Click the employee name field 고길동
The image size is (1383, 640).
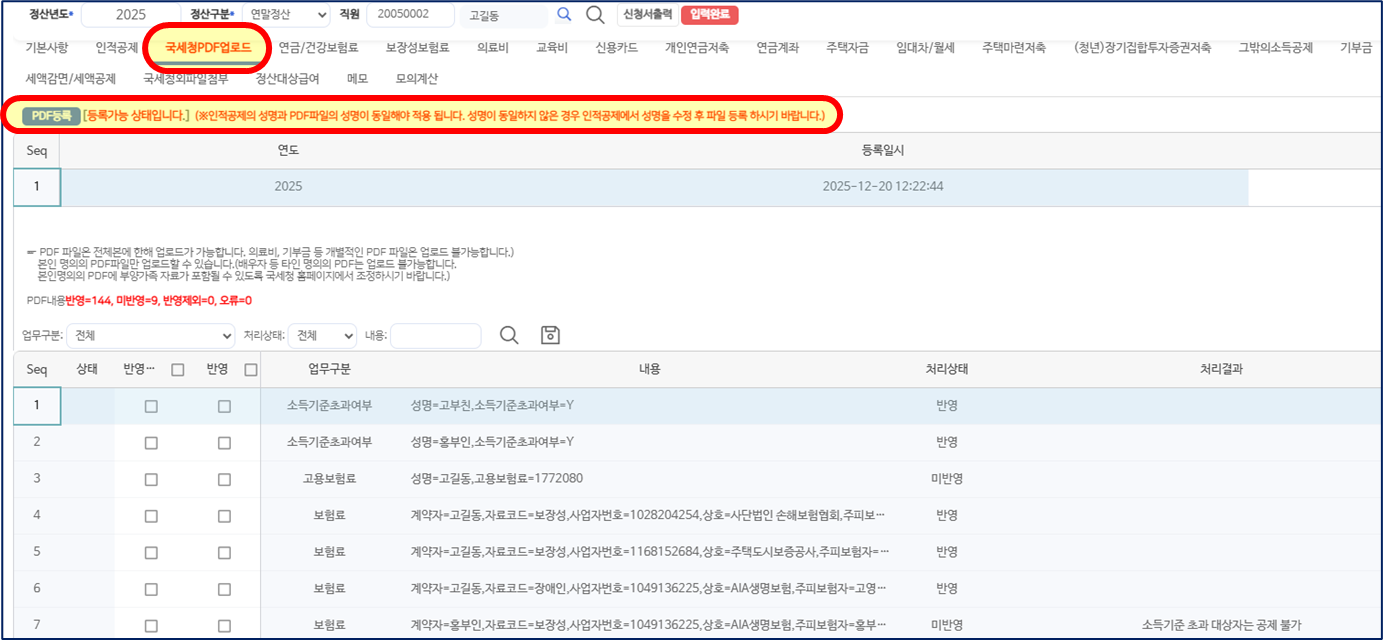[506, 15]
